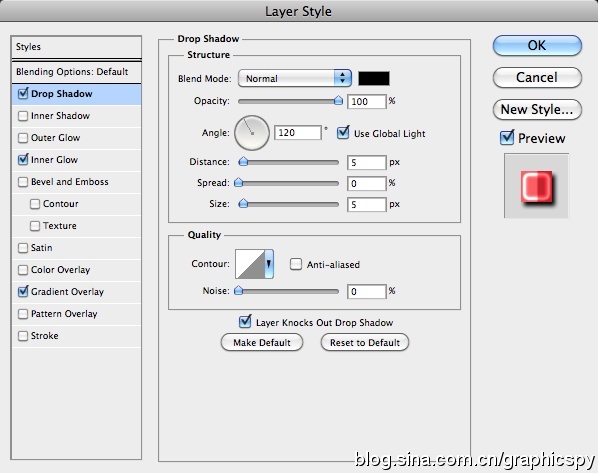Viewport: 598px width, 473px height.
Task: Open the New Style dialog
Action: [537, 109]
